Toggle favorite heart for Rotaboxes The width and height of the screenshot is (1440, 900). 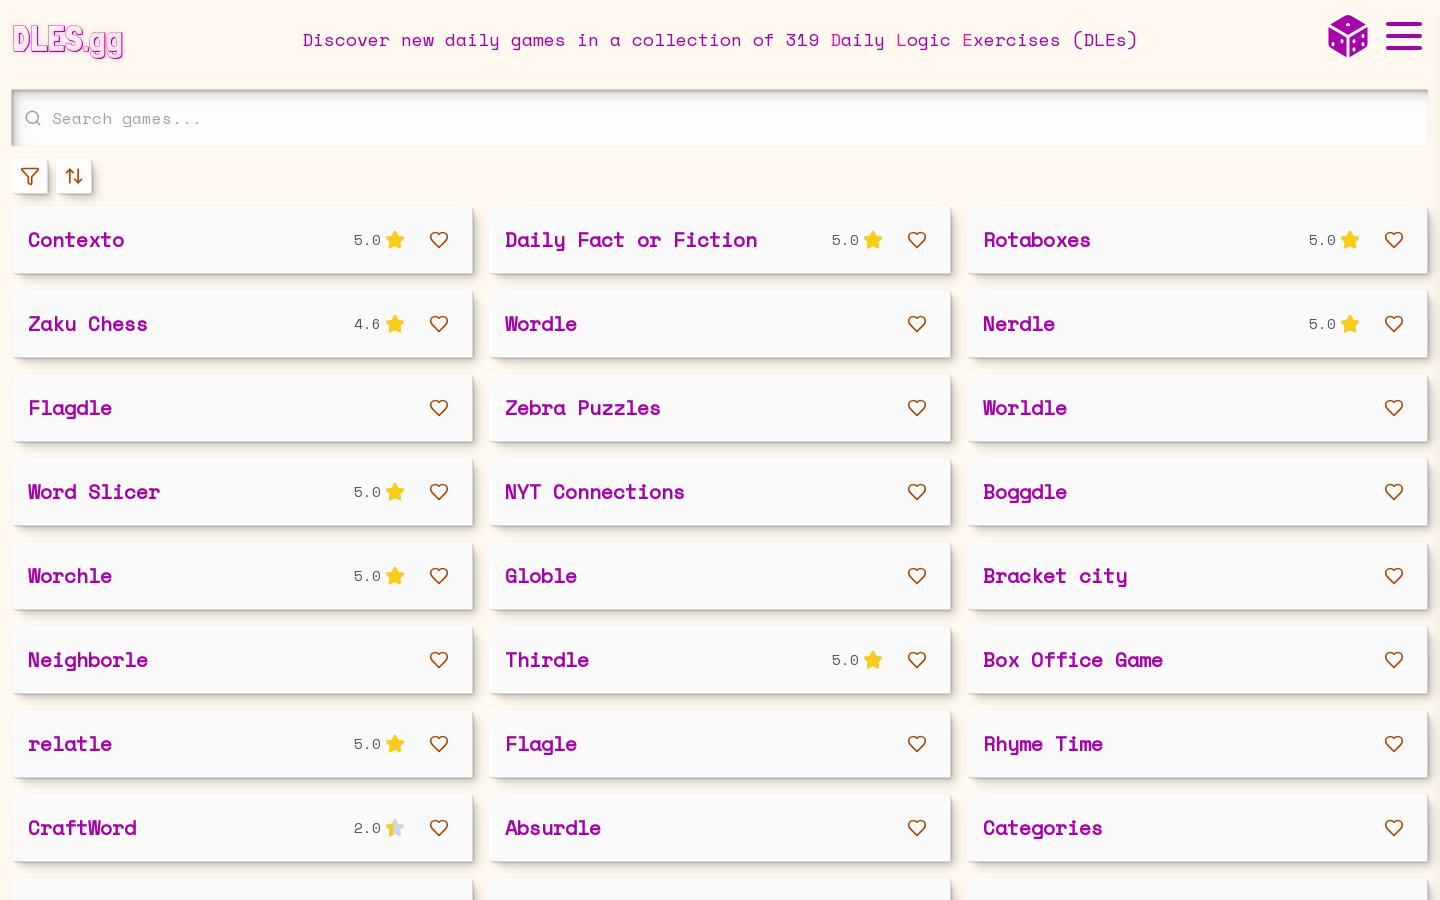[1394, 240]
